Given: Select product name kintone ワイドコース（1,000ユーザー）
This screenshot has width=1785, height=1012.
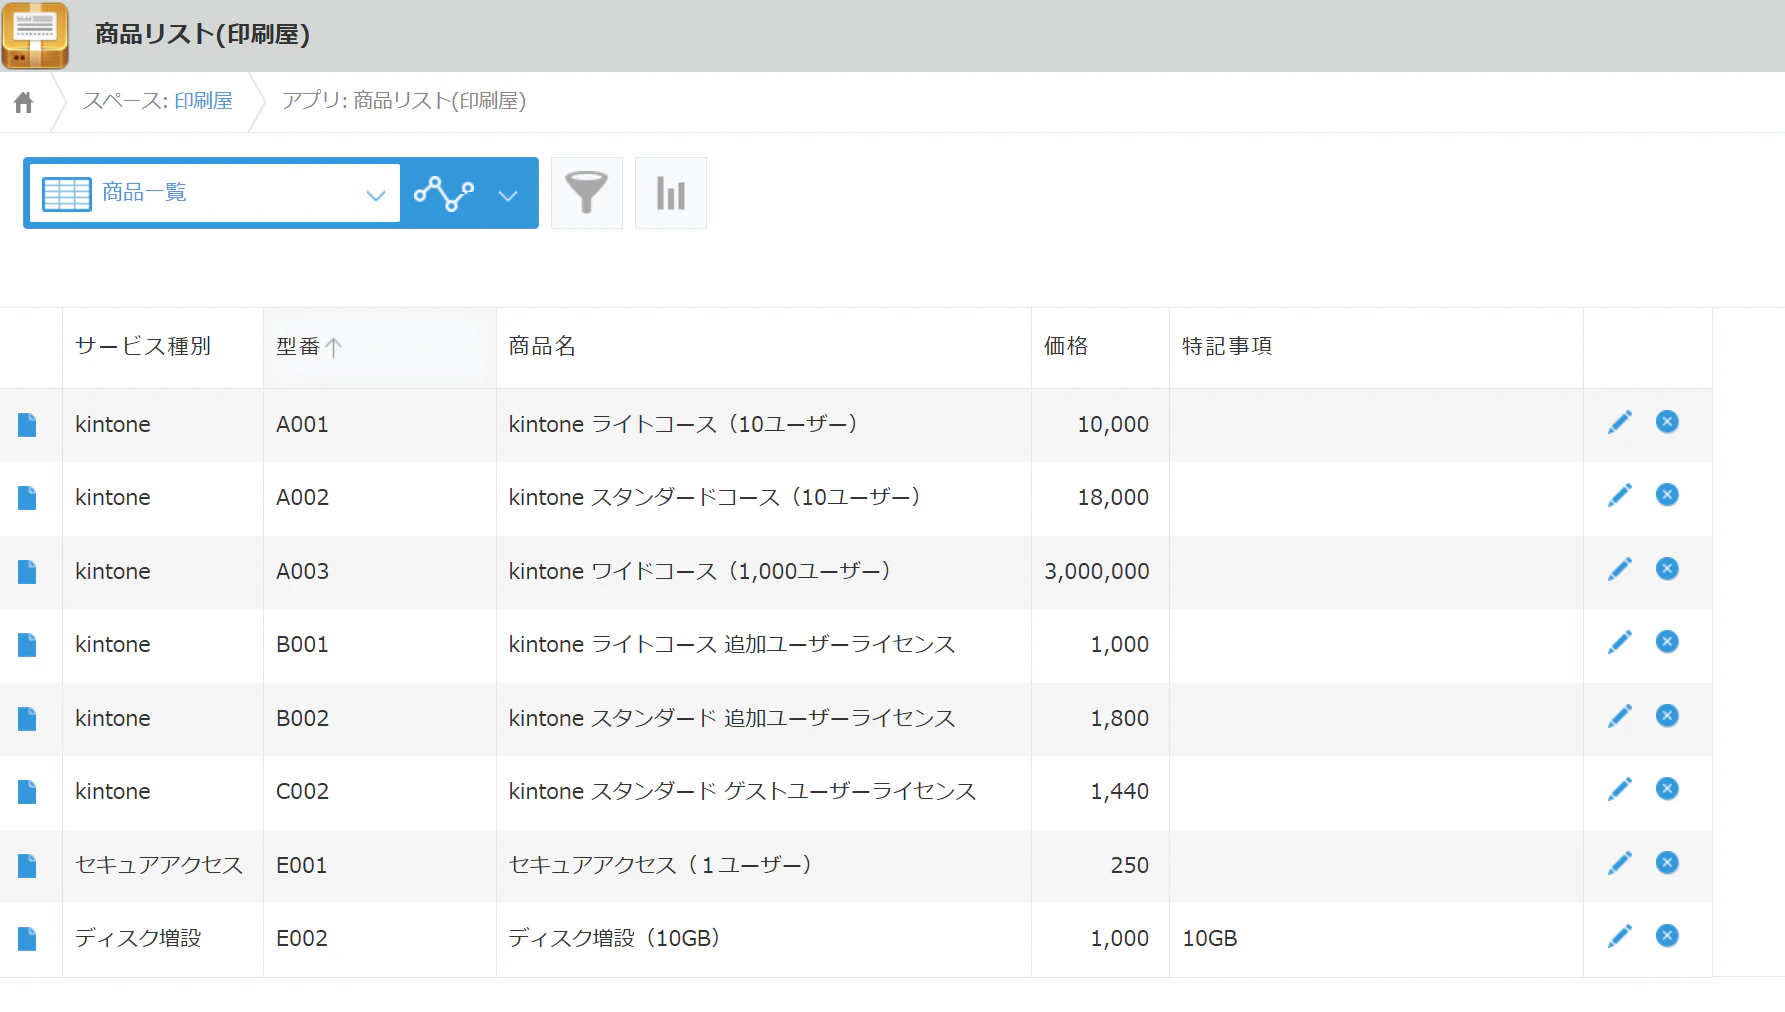Looking at the screenshot, I should pyautogui.click(x=700, y=572).
